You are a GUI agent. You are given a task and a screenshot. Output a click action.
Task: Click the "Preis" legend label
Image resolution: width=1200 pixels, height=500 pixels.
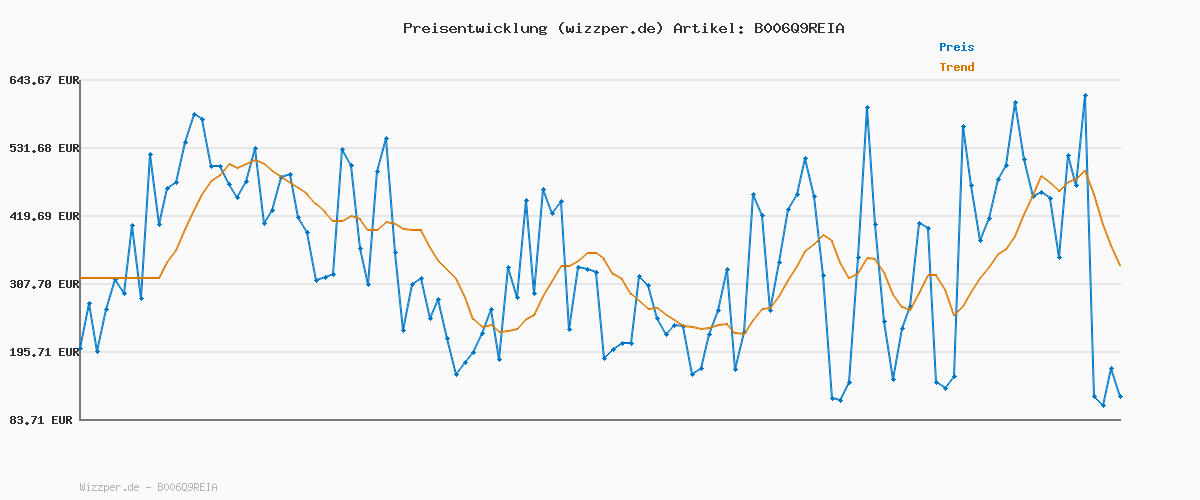click(956, 47)
